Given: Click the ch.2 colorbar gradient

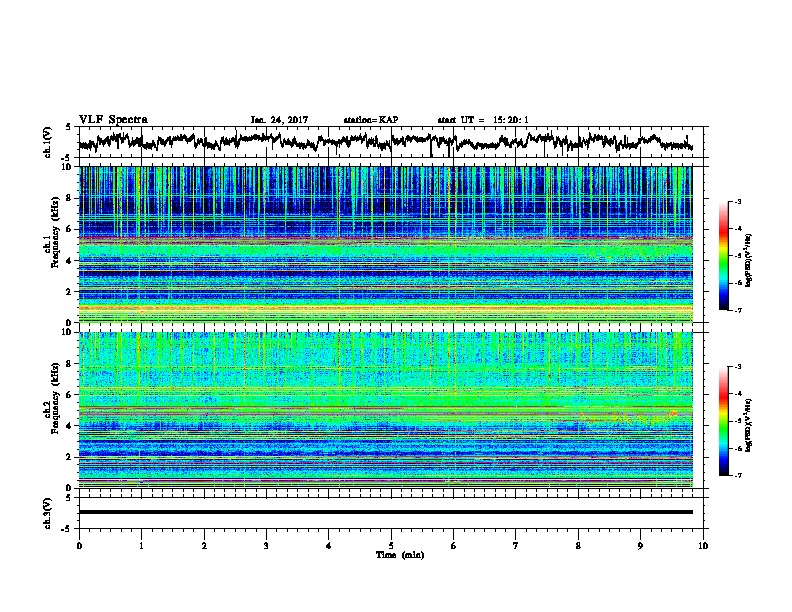Looking at the screenshot, I should point(723,421).
